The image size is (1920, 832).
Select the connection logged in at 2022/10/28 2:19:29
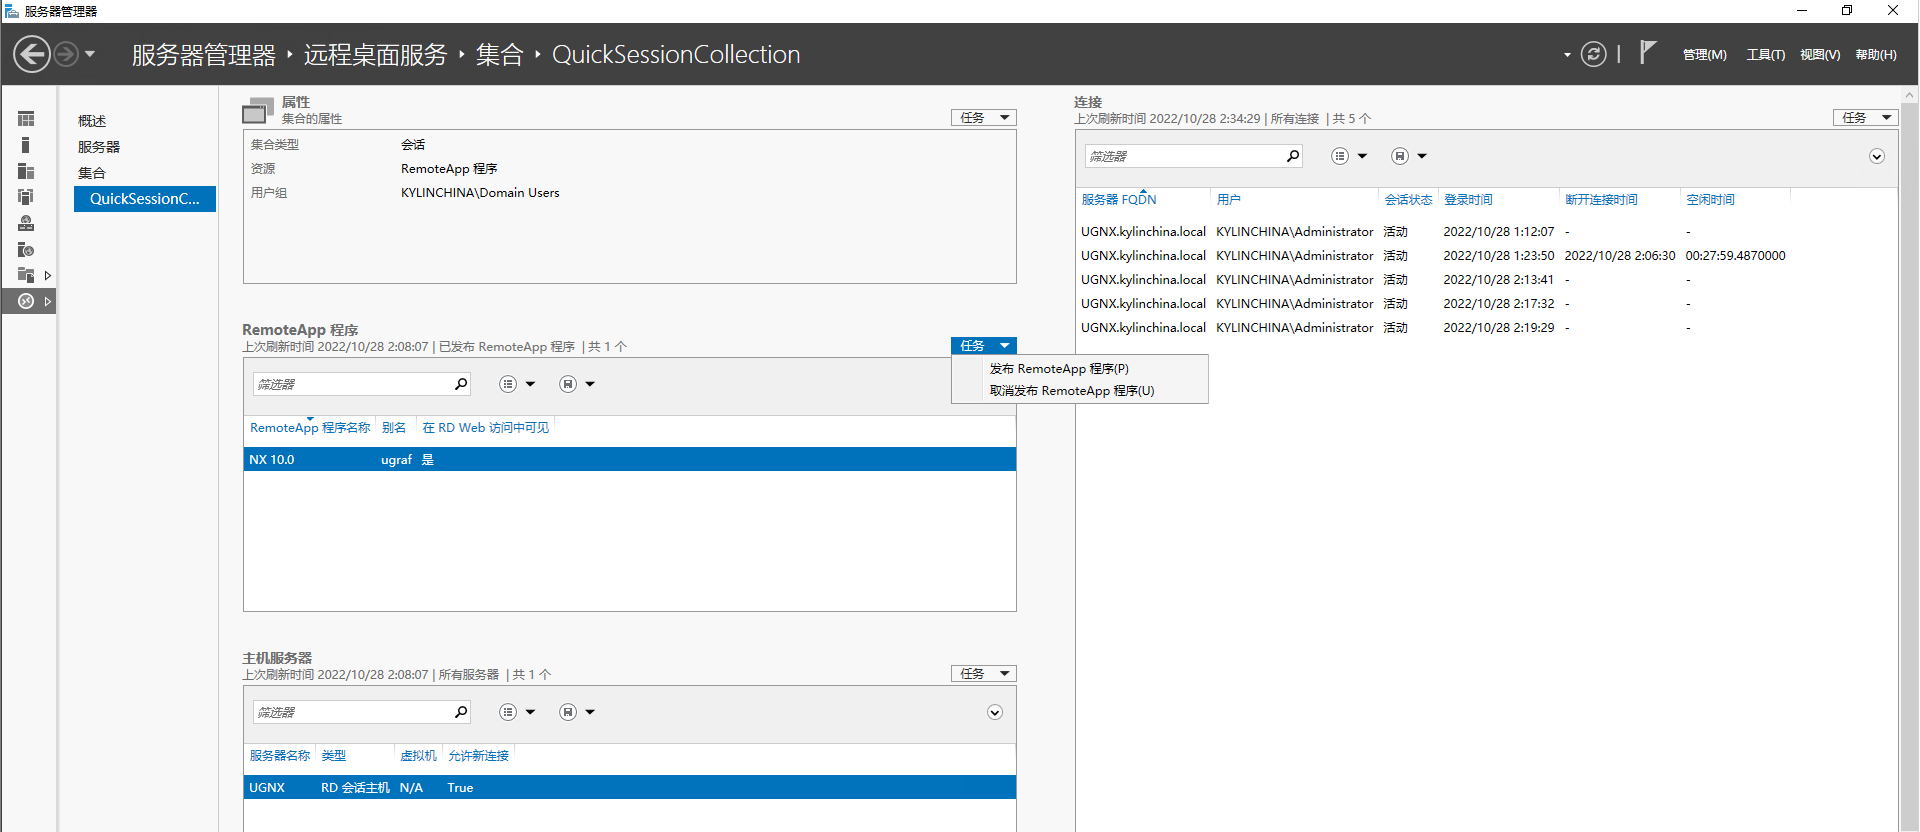point(1486,328)
